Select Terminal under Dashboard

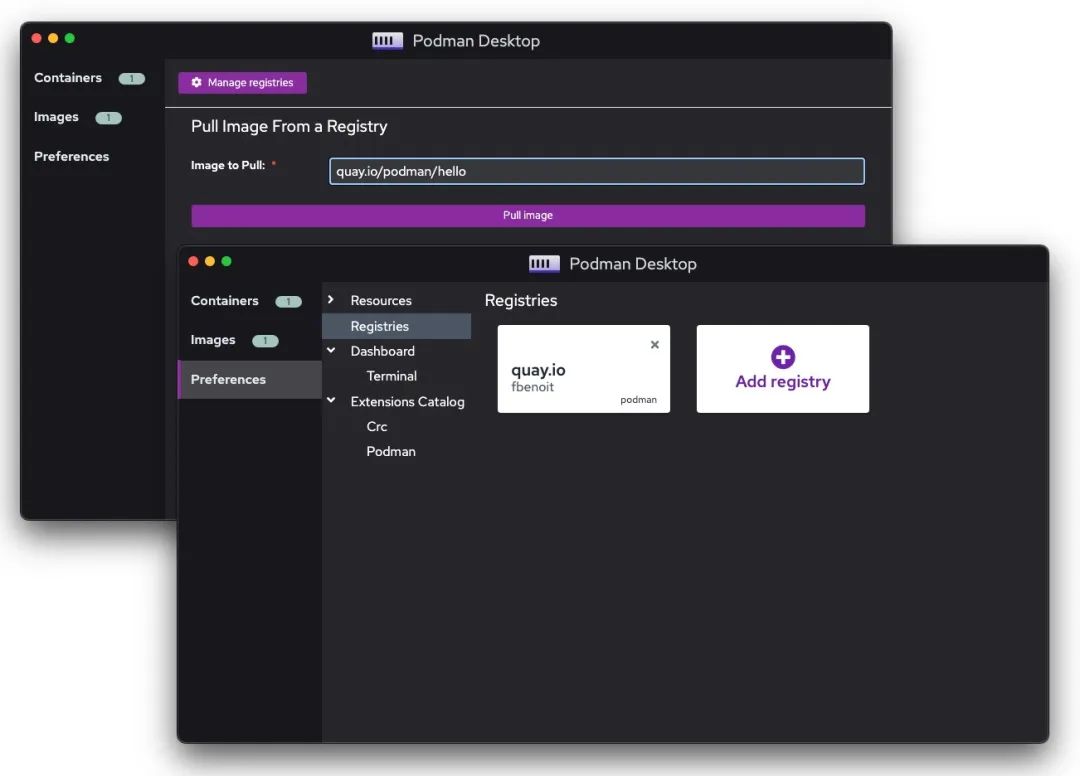click(x=391, y=376)
